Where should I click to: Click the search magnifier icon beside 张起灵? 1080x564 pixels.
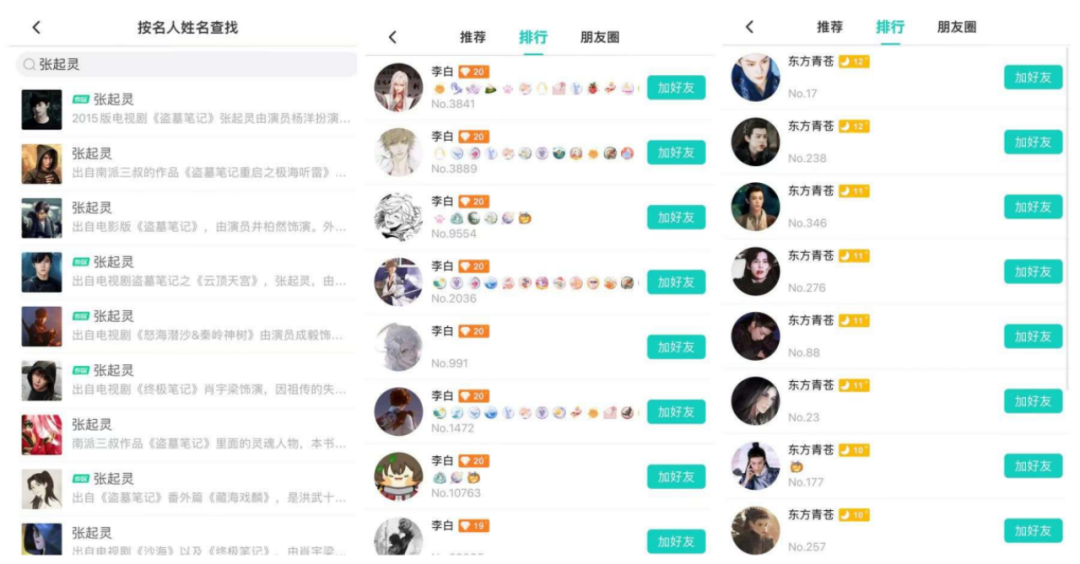pyautogui.click(x=29, y=64)
